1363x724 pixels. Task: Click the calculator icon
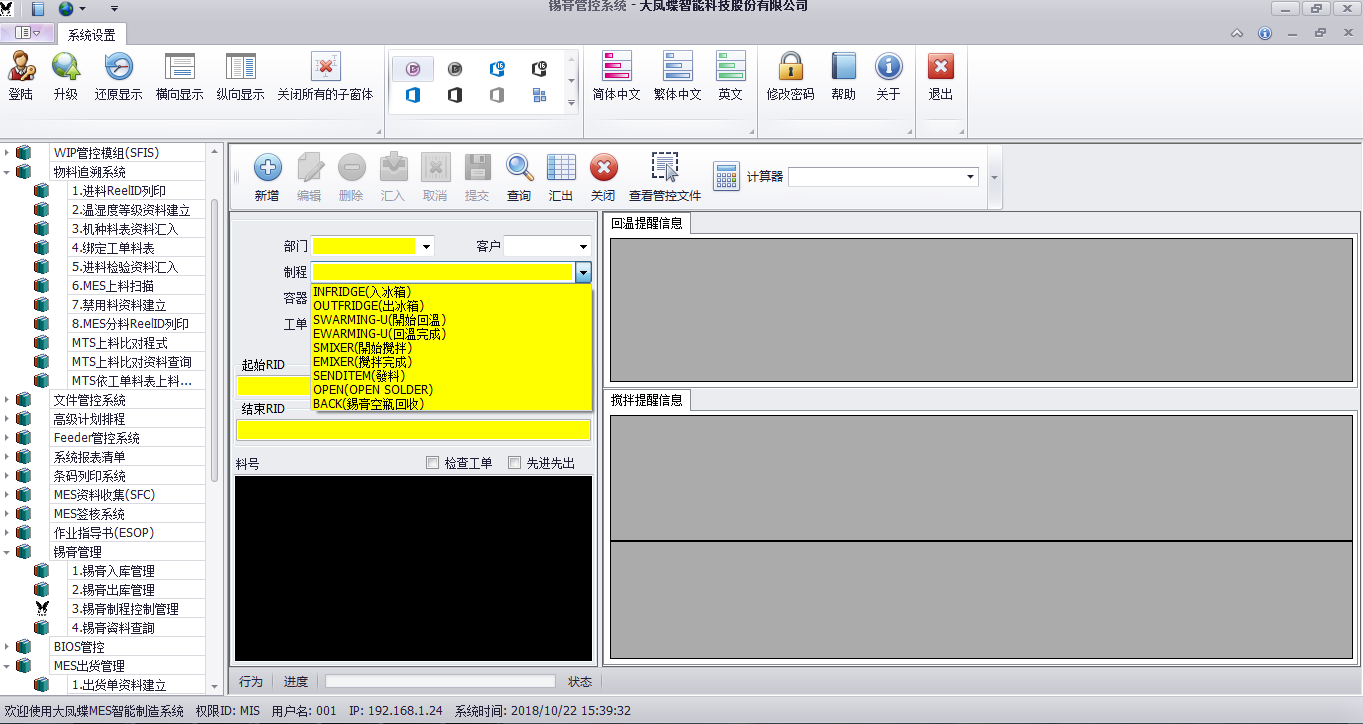(726, 177)
